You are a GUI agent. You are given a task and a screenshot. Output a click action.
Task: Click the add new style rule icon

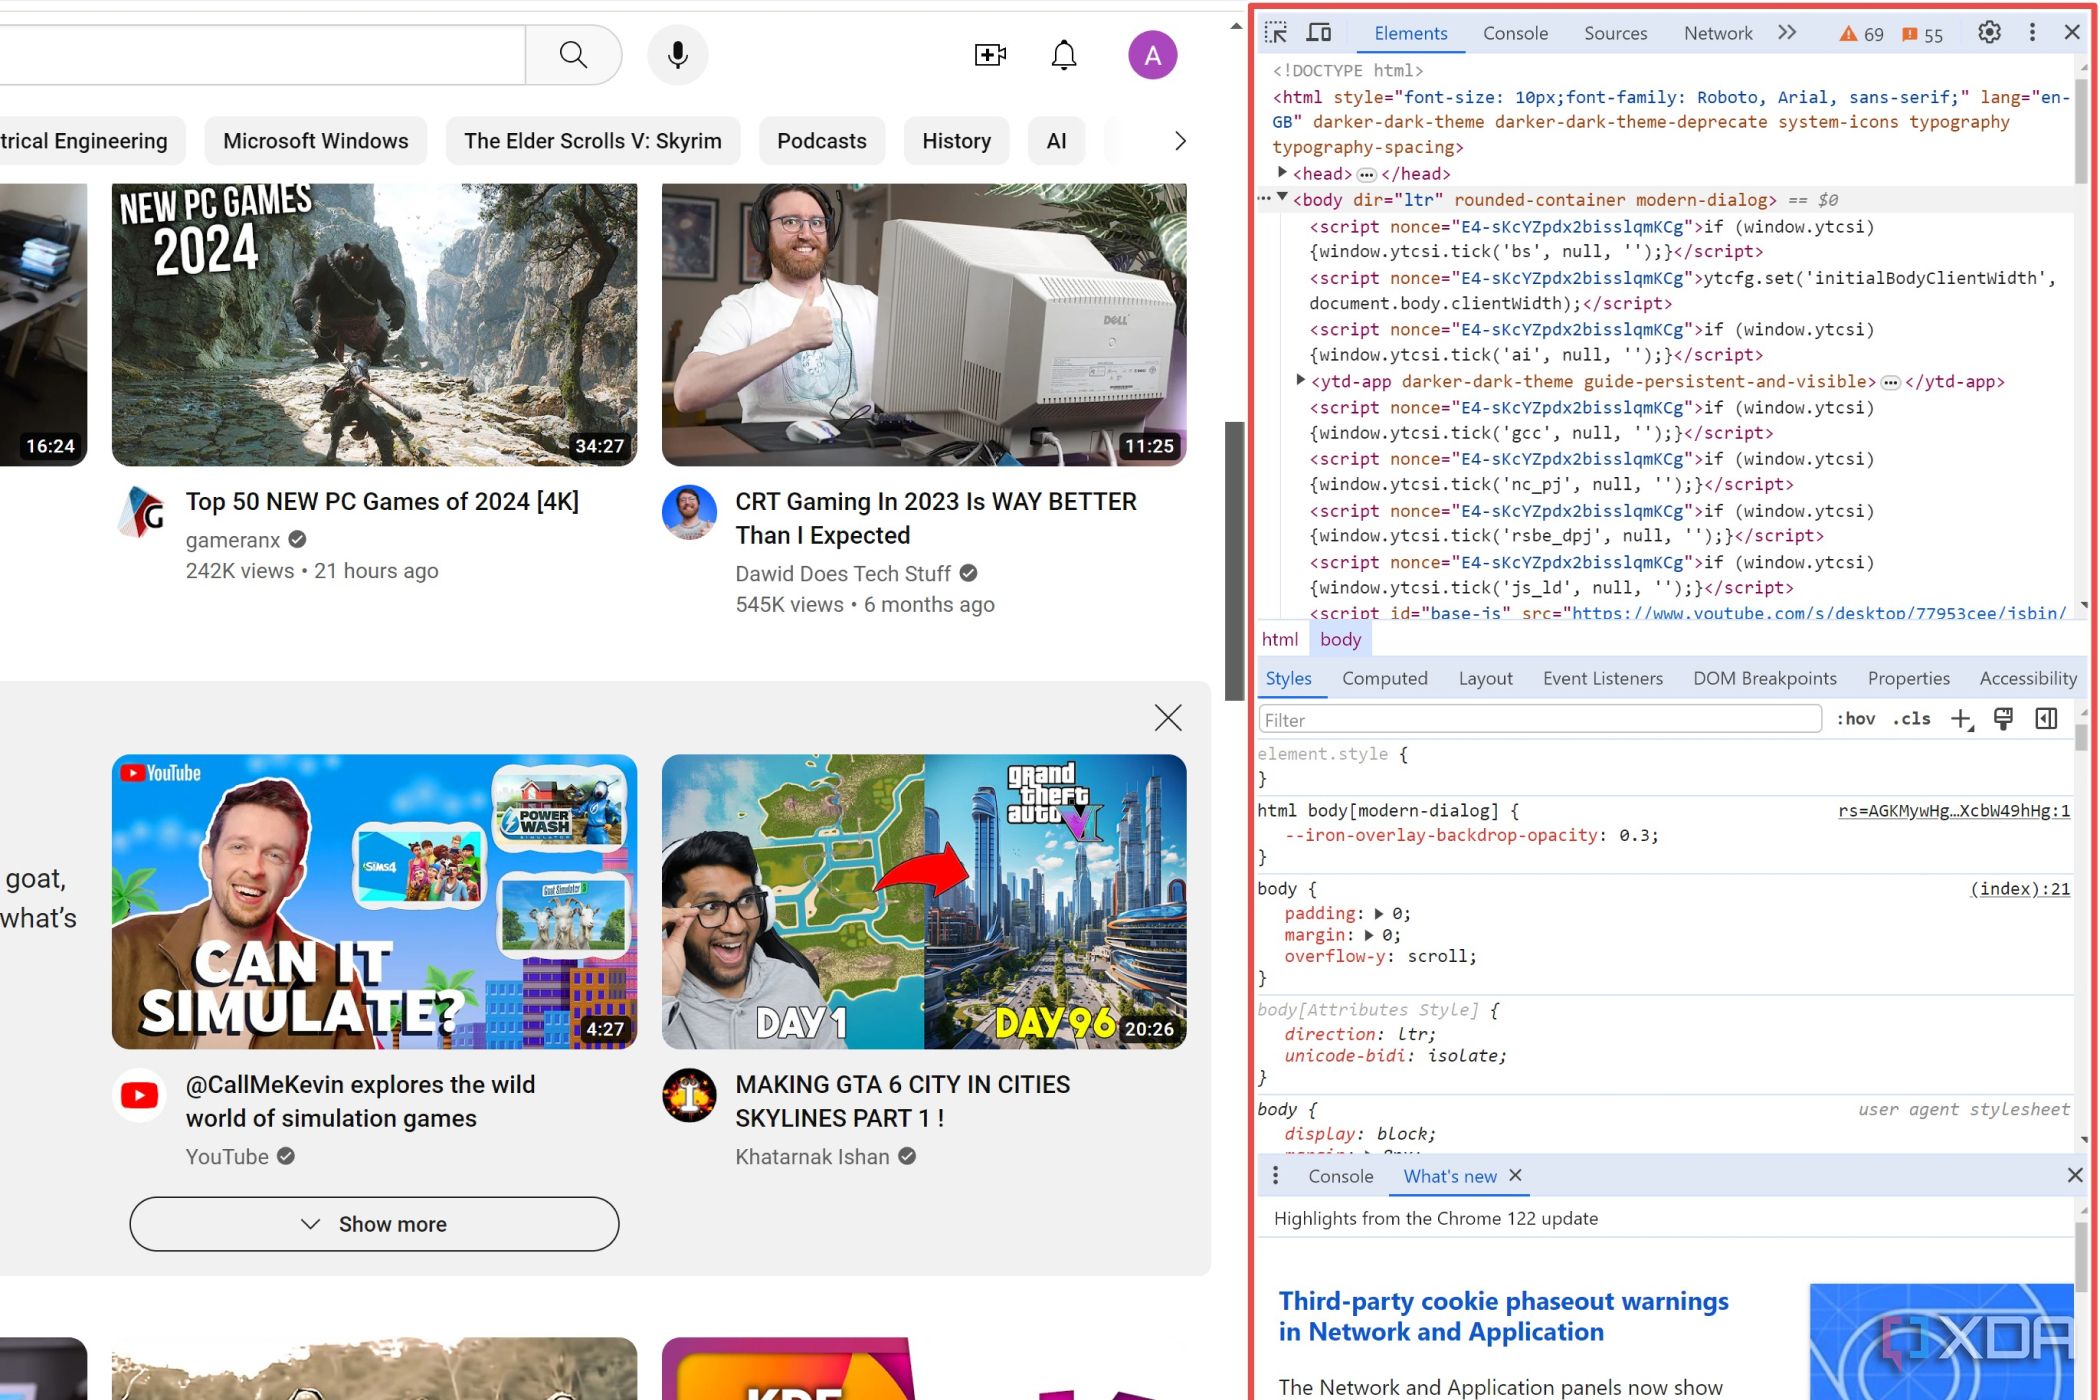click(1959, 719)
